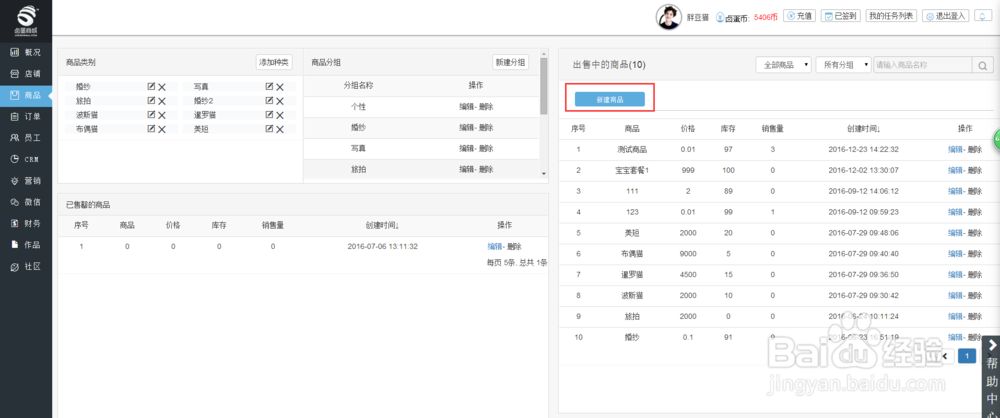Image resolution: width=1000 pixels, height=418 pixels.
Task: Click the magnifier search icon button
Action: click(982, 64)
